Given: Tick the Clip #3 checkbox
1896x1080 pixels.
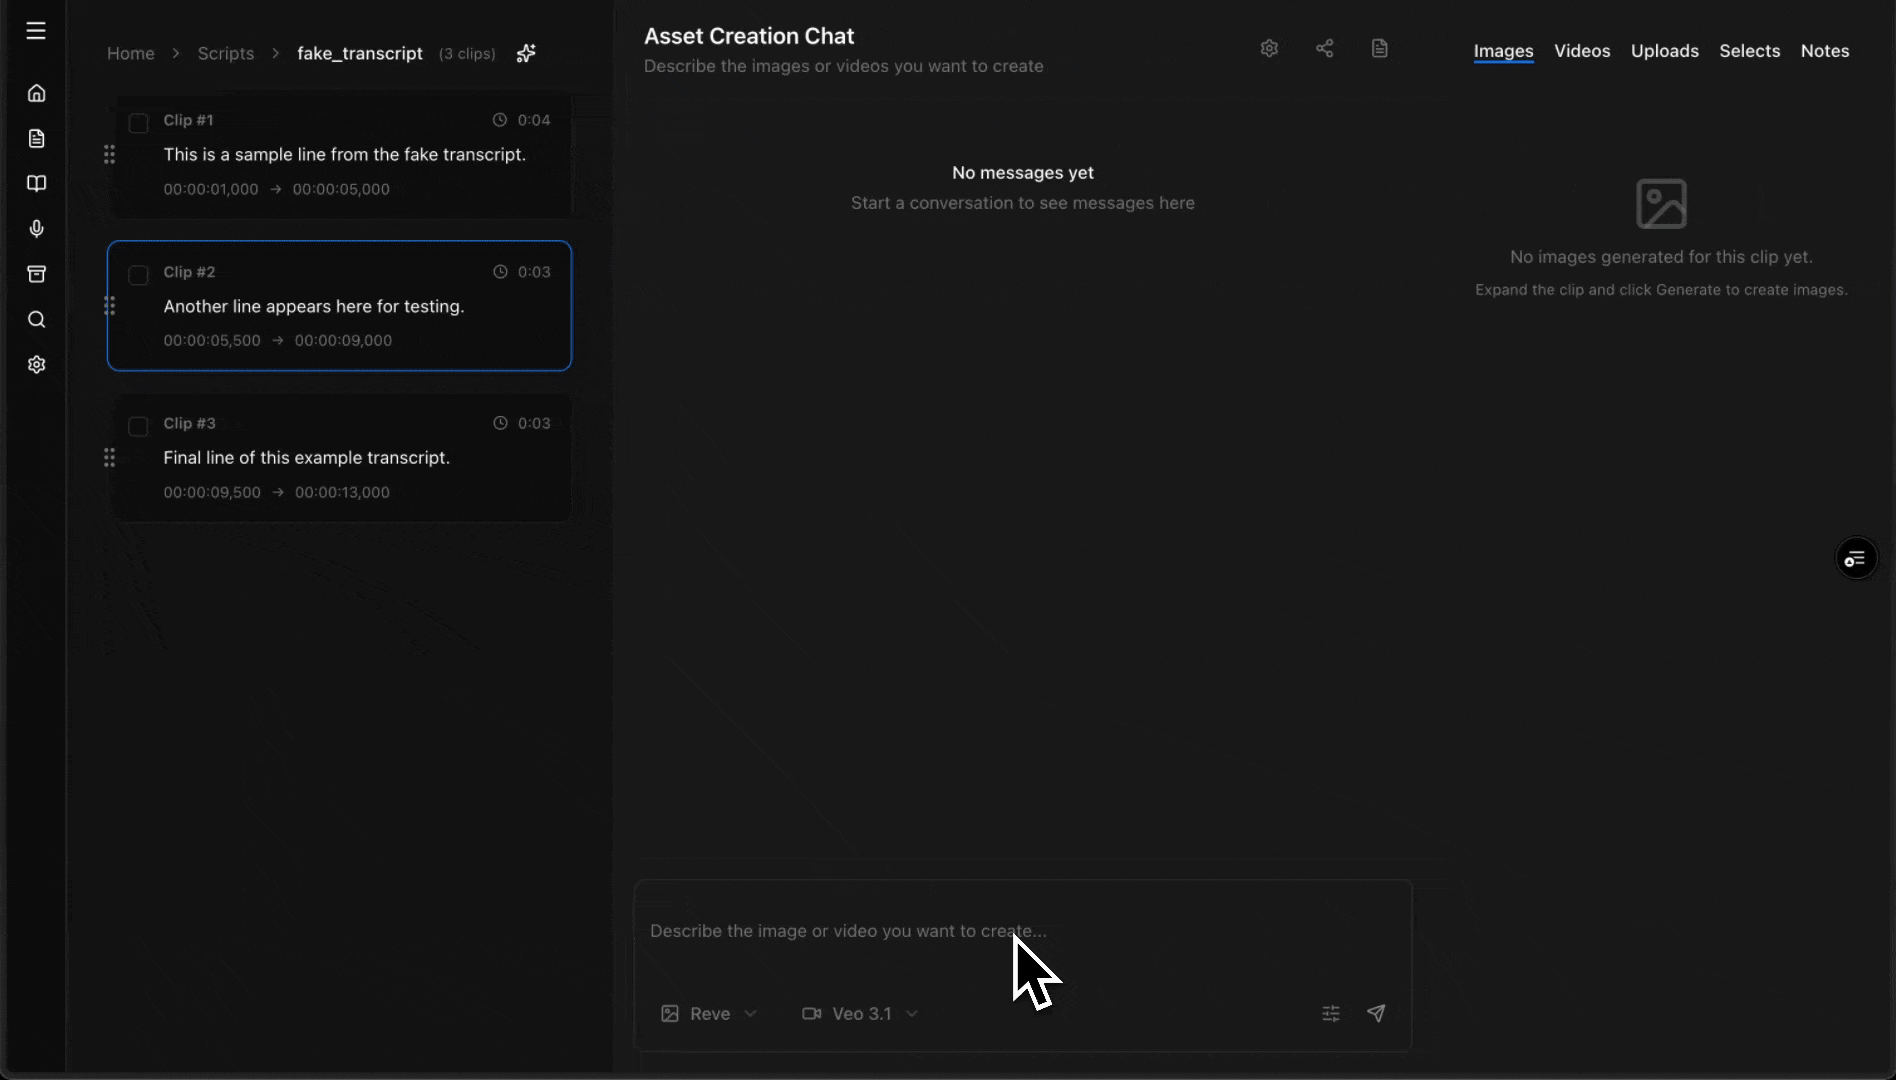Looking at the screenshot, I should (139, 426).
